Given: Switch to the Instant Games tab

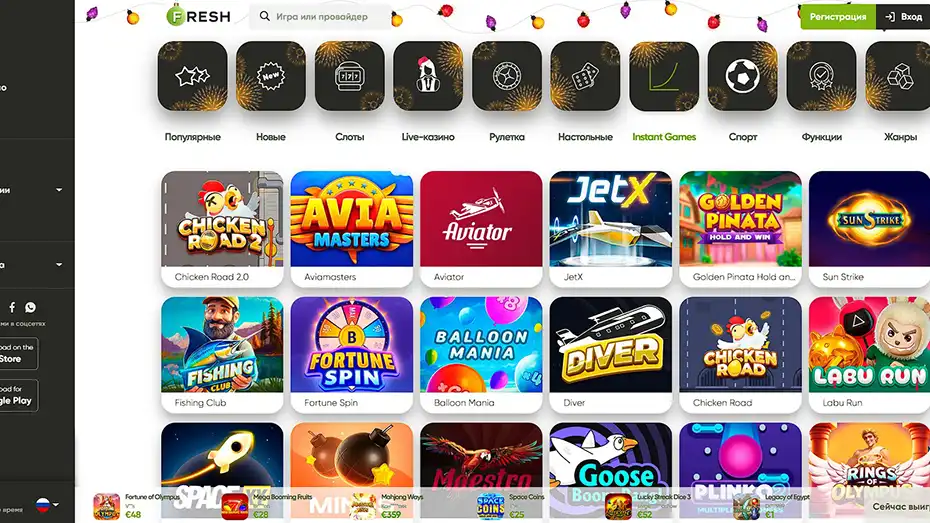Looking at the screenshot, I should tap(664, 137).
